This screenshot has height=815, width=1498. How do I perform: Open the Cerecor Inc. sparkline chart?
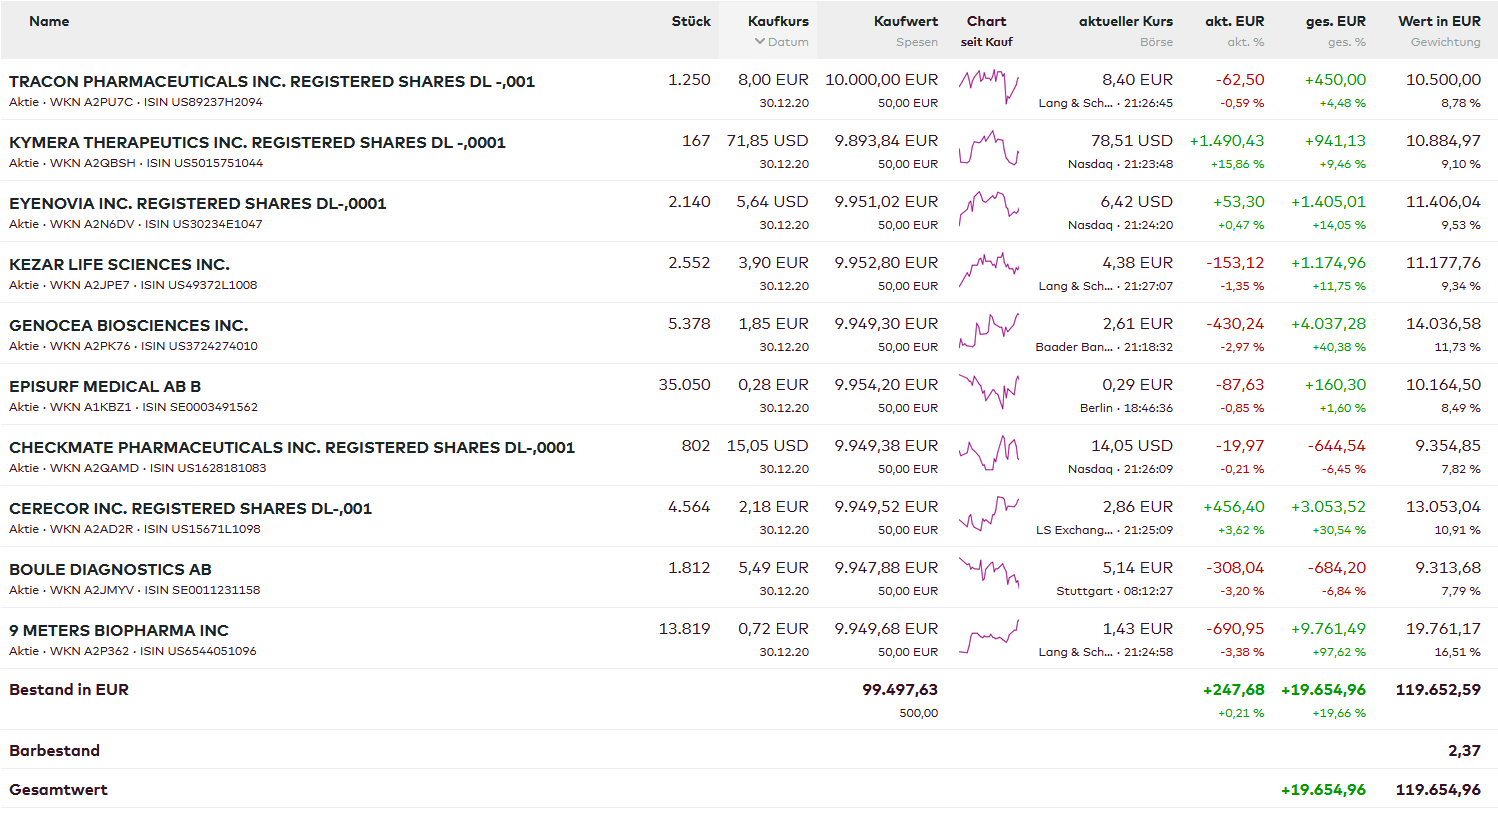click(988, 514)
